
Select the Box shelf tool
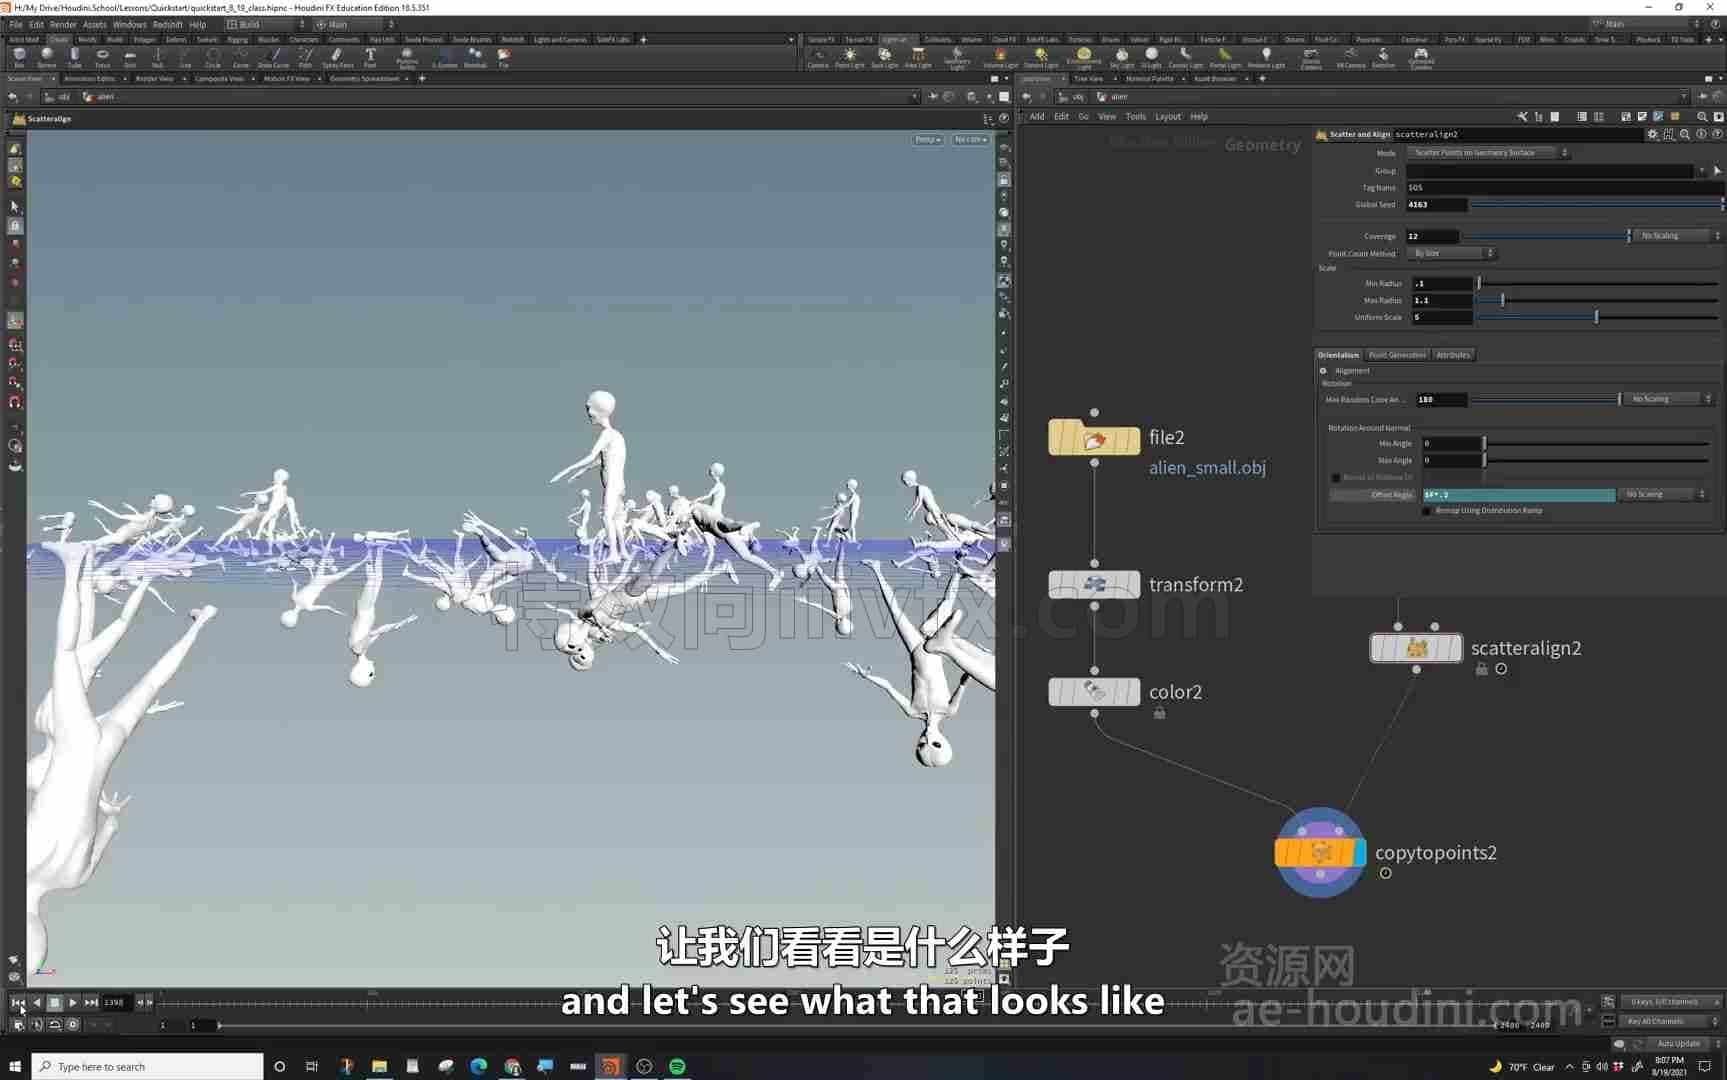coord(19,57)
